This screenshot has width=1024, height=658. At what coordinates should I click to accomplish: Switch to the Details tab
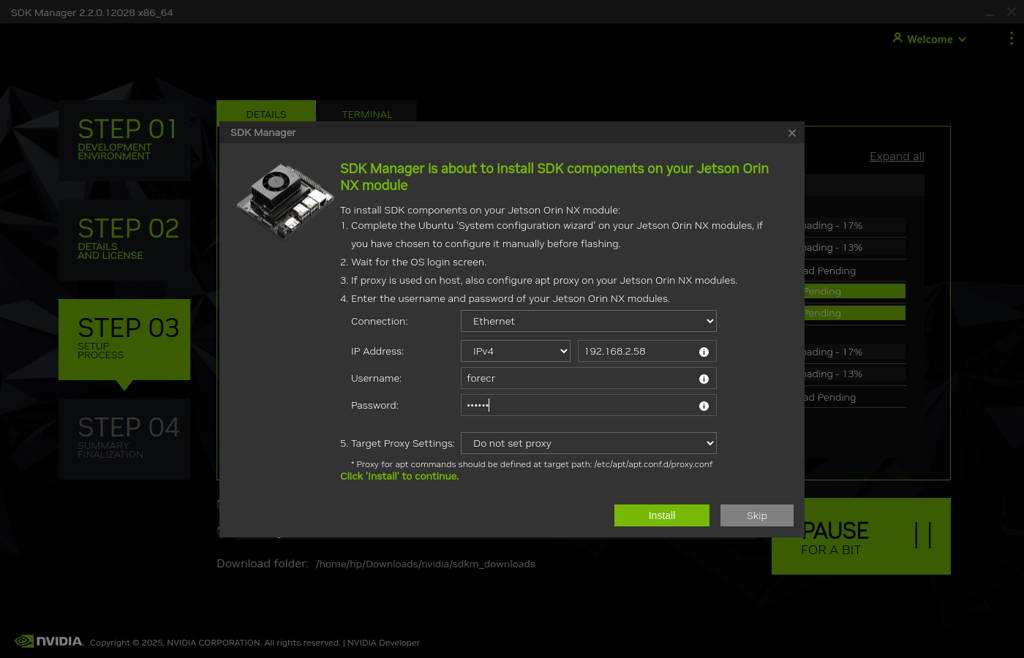(x=266, y=112)
